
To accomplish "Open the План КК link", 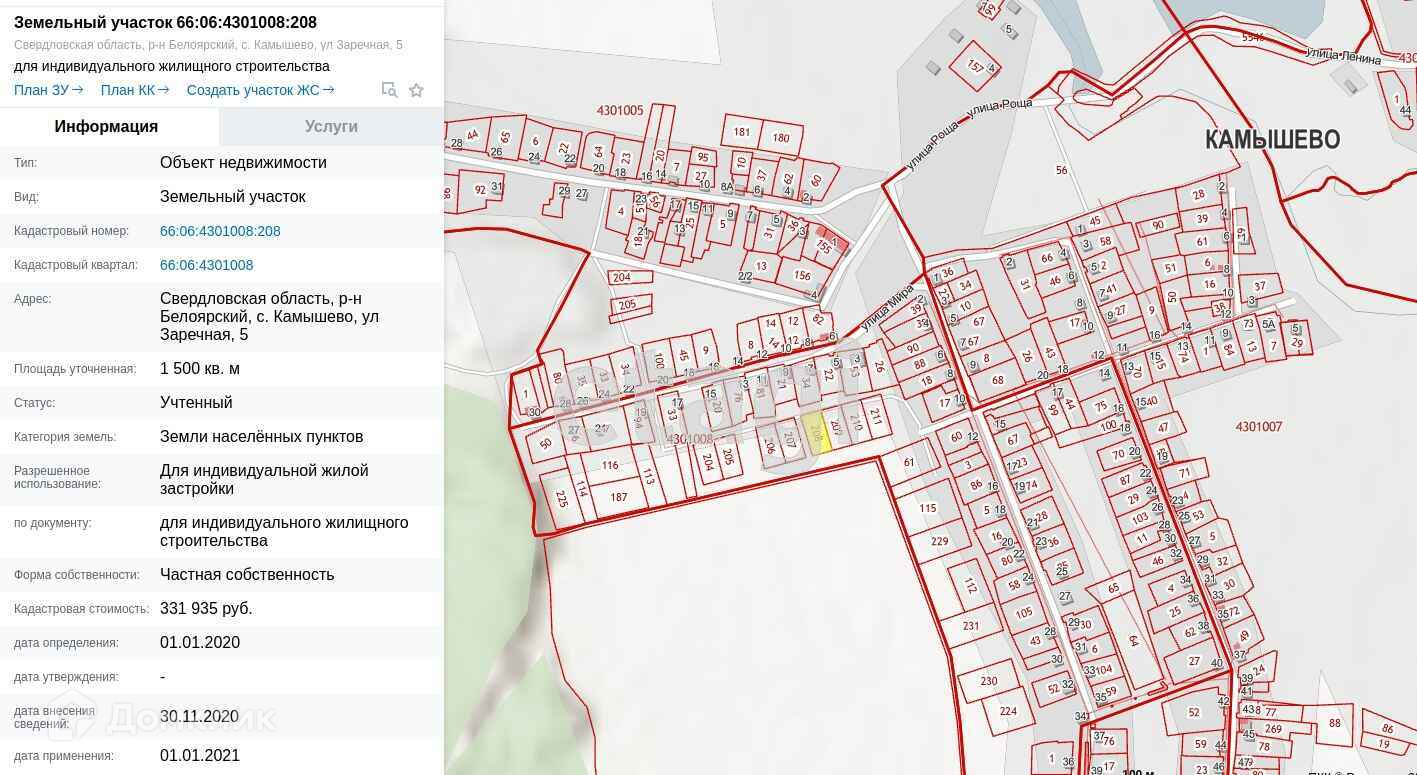I will pos(135,90).
